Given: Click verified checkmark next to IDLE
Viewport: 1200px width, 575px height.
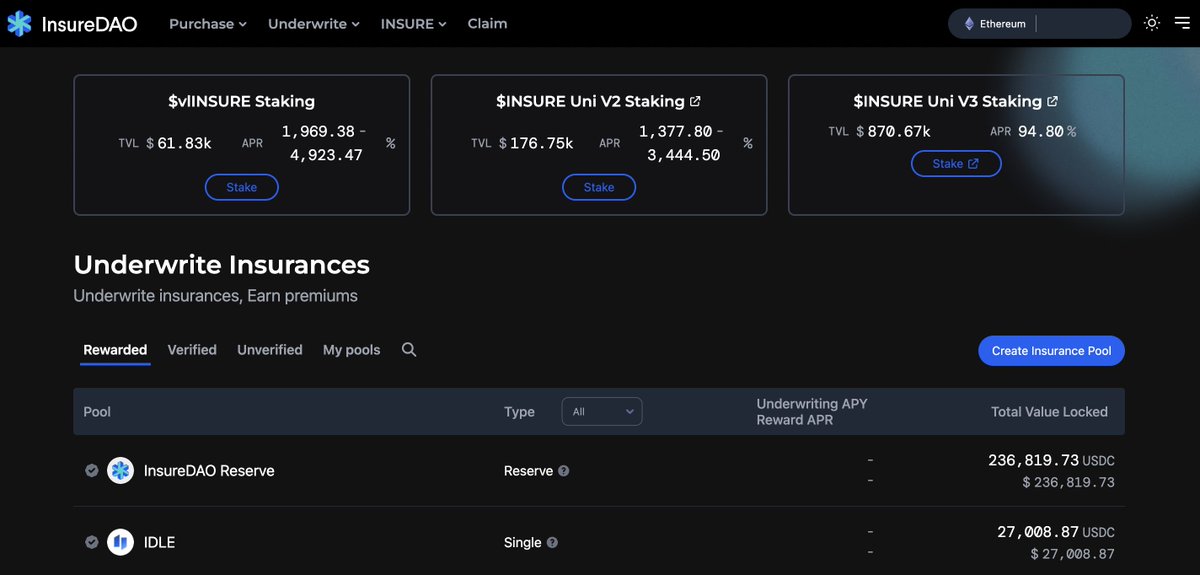Looking at the screenshot, I should (91, 543).
